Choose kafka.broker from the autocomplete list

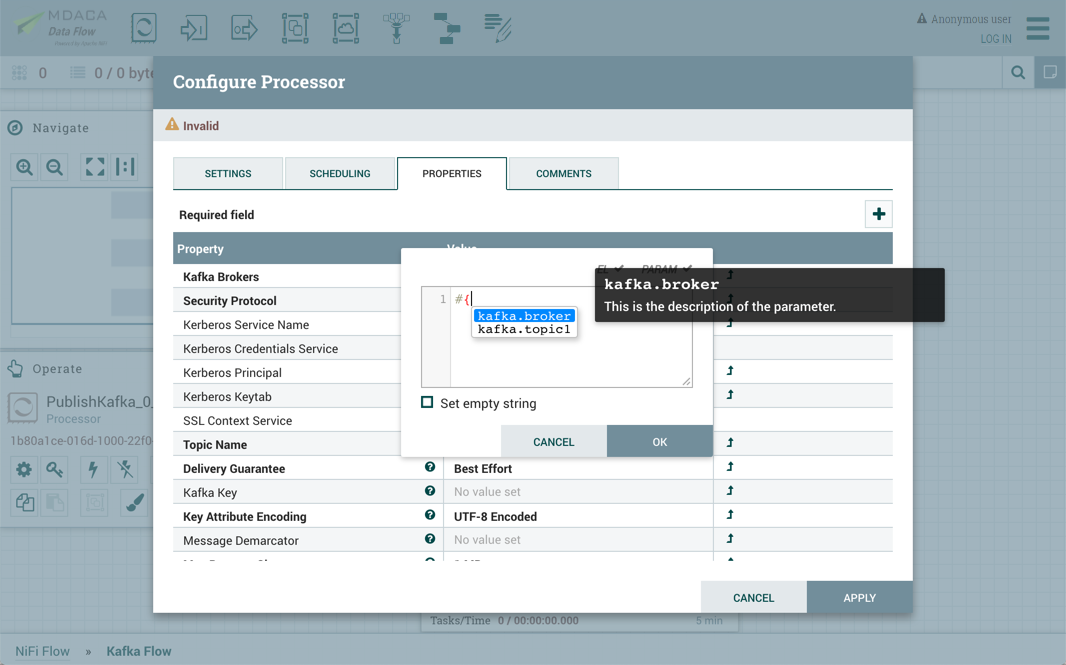coord(524,316)
